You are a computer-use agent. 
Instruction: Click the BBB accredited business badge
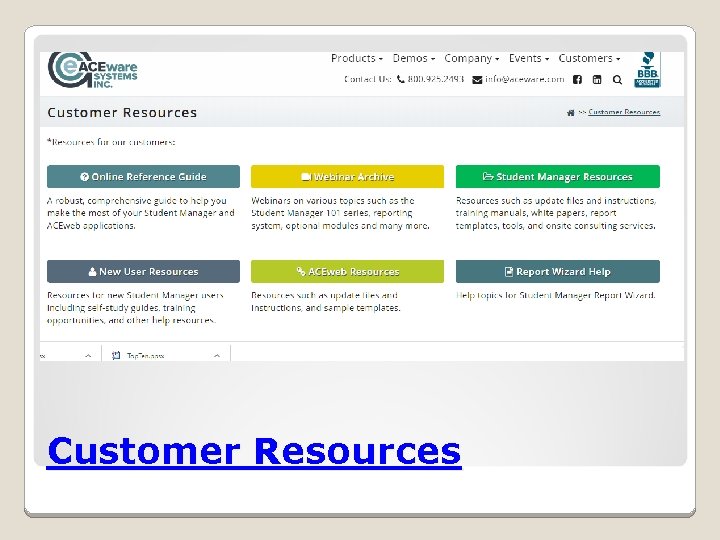647,70
